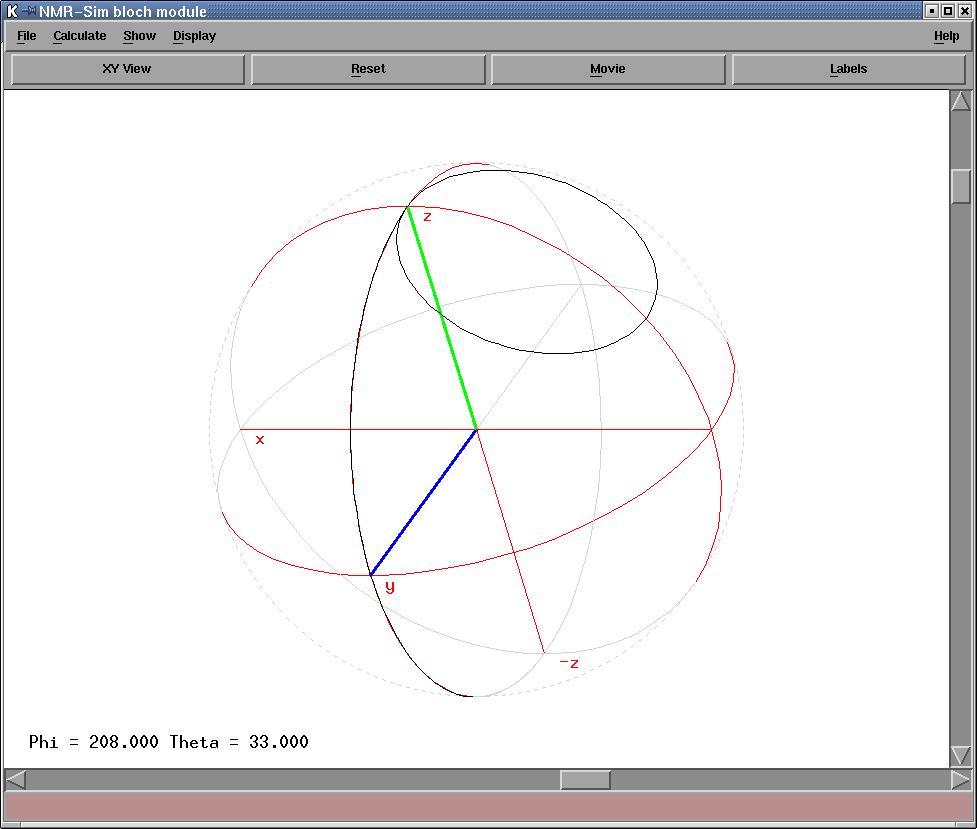Open the Show menu
The image size is (977, 829).
(140, 36)
